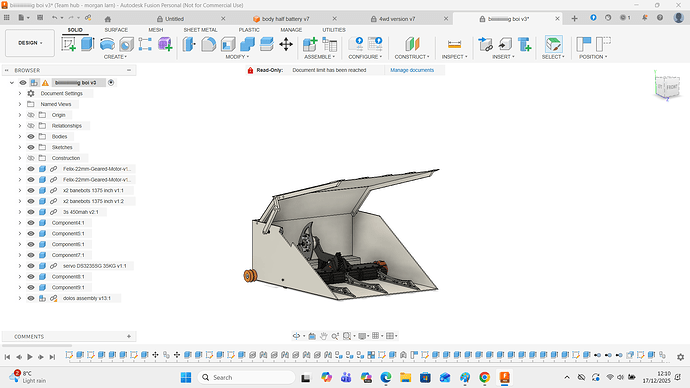Hide the dolos assembly v13:1 component

coord(31,298)
